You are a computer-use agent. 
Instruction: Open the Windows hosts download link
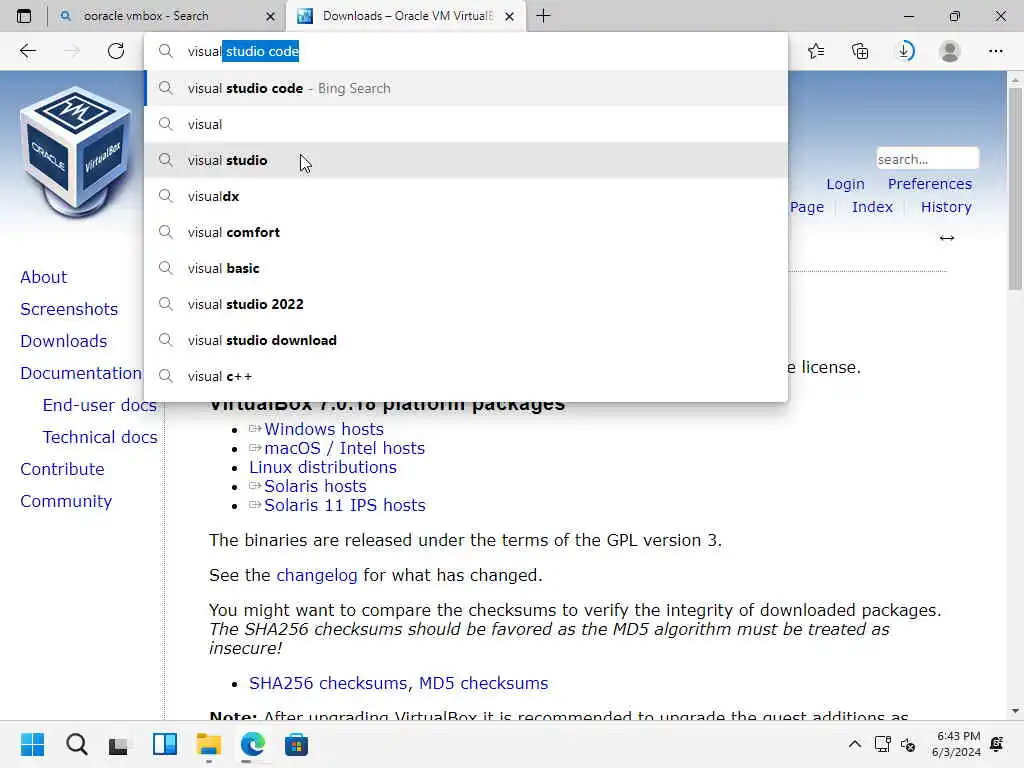tap(323, 429)
